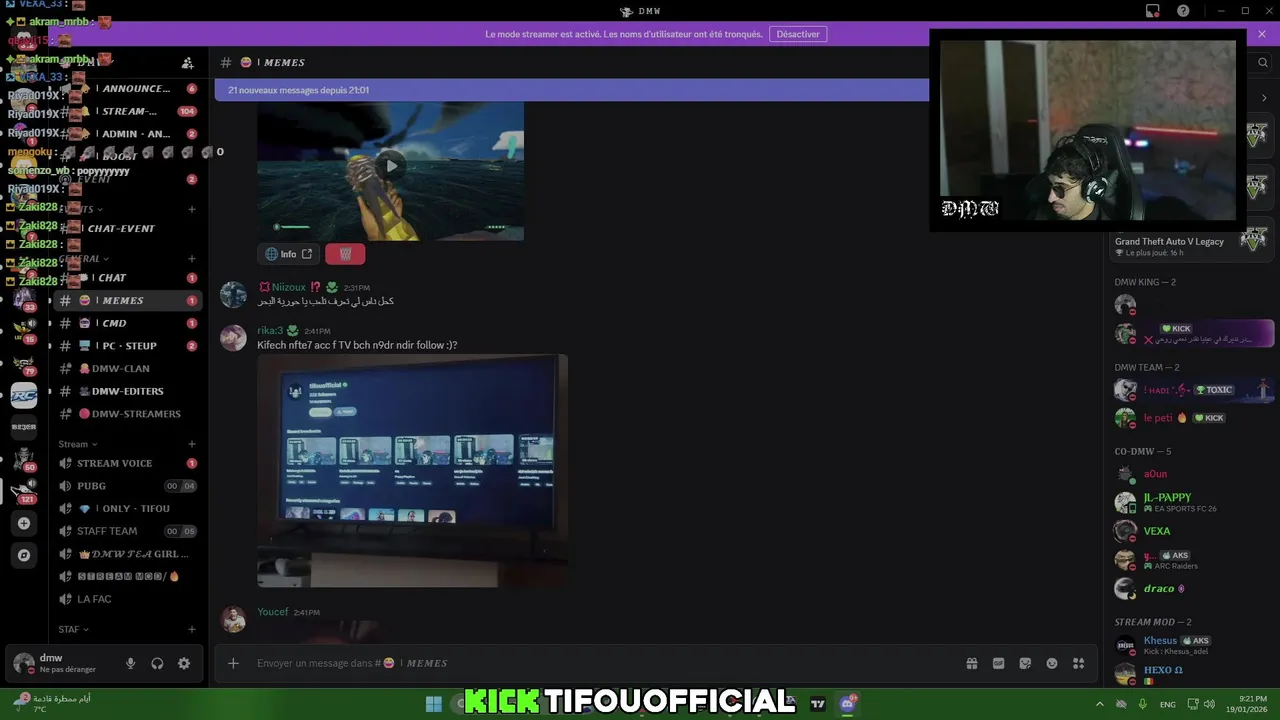Open the TV screen photo attachment
This screenshot has width=1280, height=720.
click(x=412, y=471)
